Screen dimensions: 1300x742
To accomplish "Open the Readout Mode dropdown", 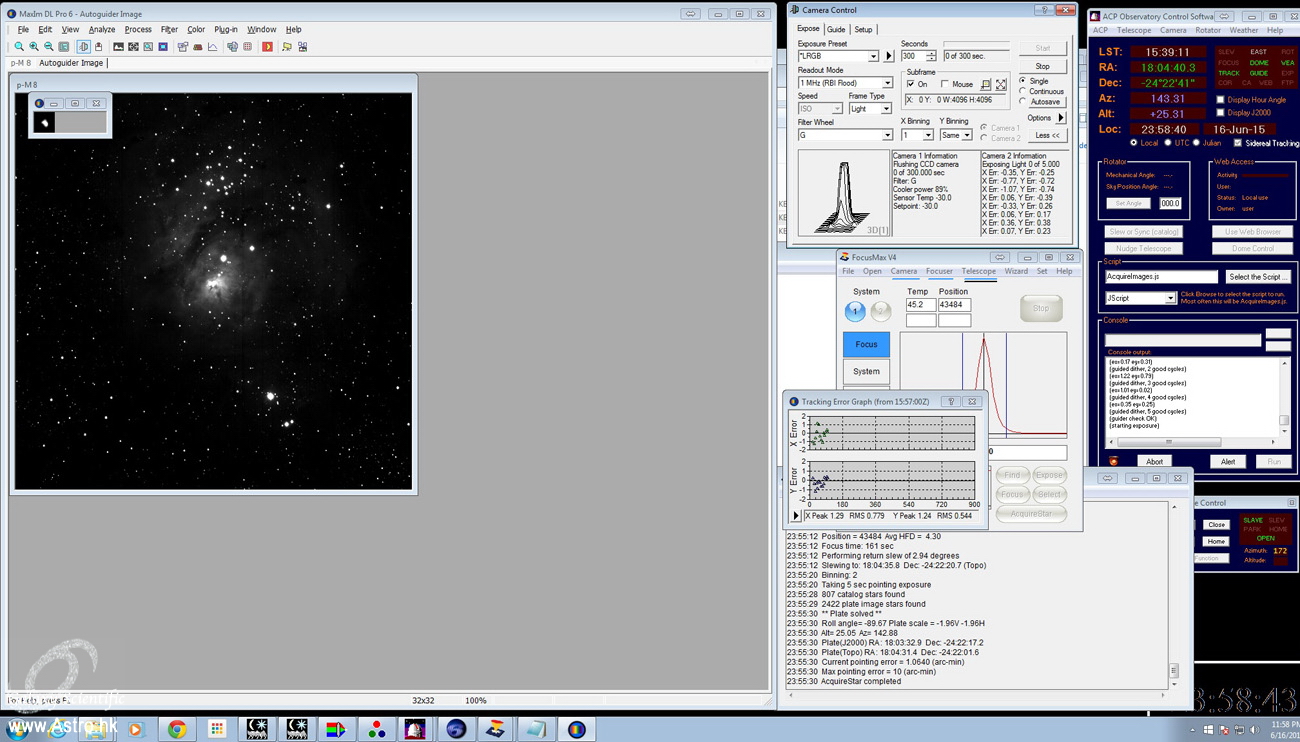I will pos(886,83).
